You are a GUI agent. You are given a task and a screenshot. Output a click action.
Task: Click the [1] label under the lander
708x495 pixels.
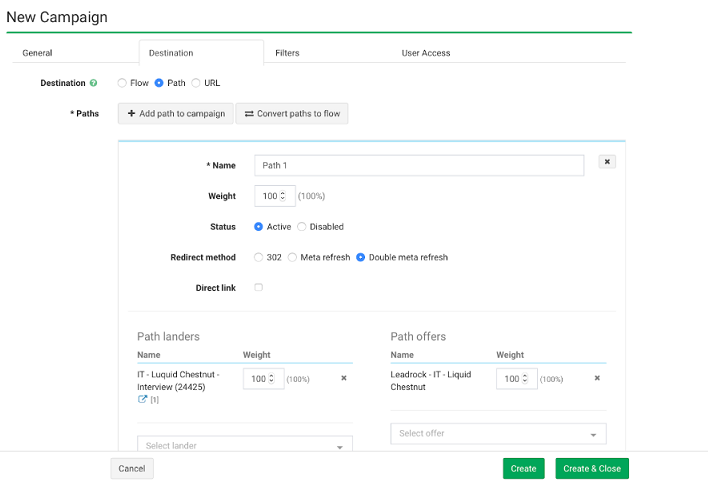154,400
